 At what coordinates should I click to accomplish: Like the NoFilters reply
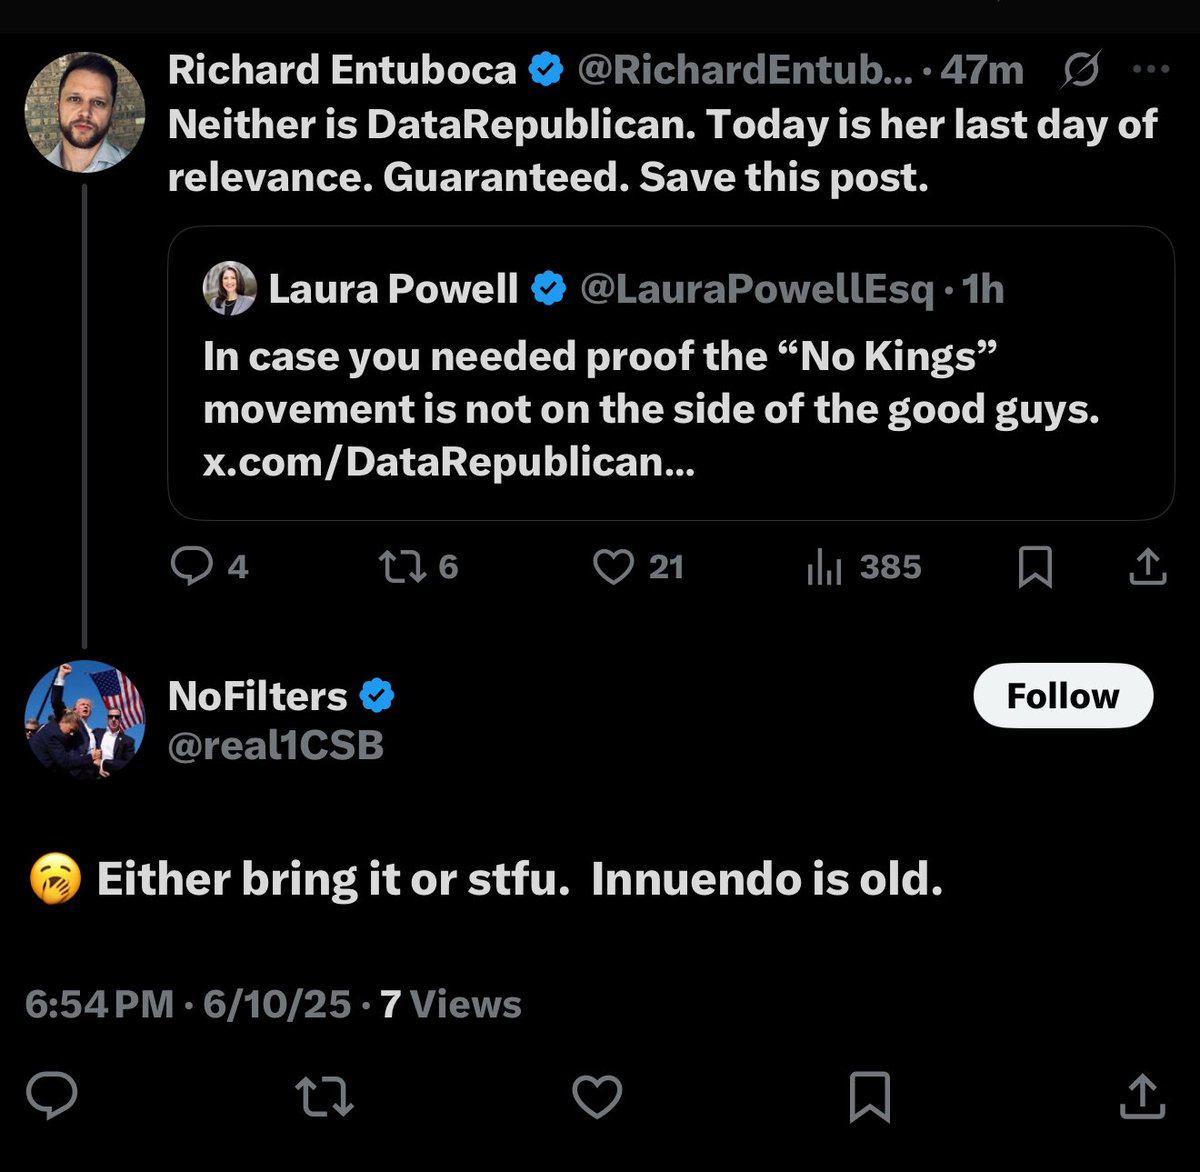597,1096
